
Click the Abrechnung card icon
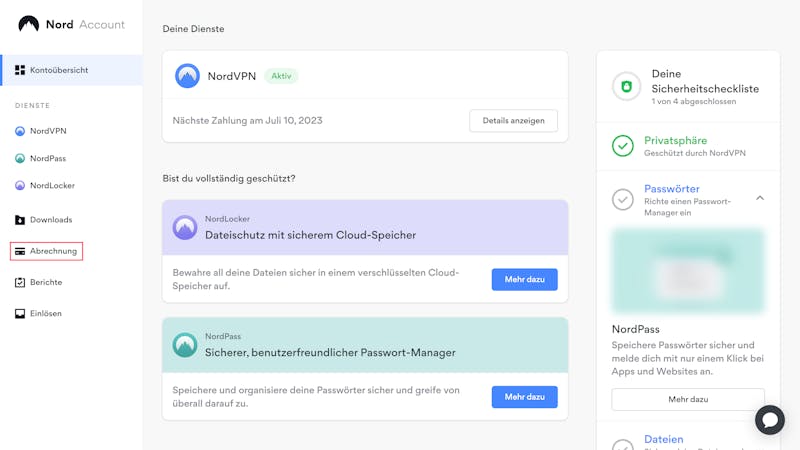(x=20, y=251)
